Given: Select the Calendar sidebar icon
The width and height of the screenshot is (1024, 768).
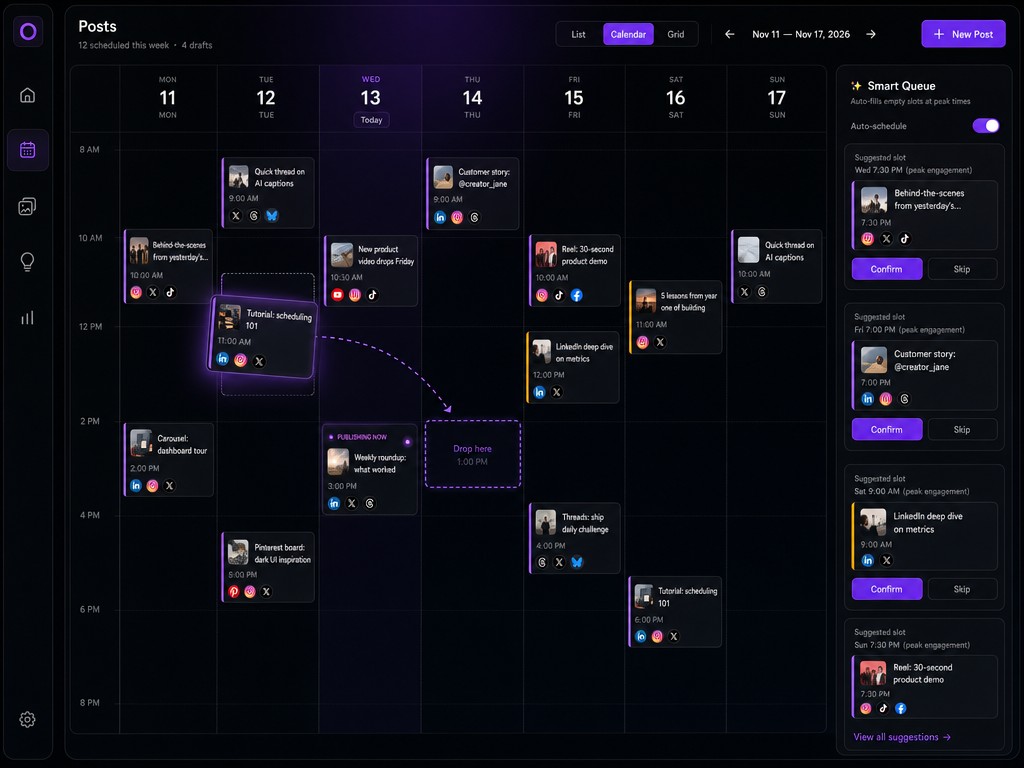Looking at the screenshot, I should (x=27, y=150).
